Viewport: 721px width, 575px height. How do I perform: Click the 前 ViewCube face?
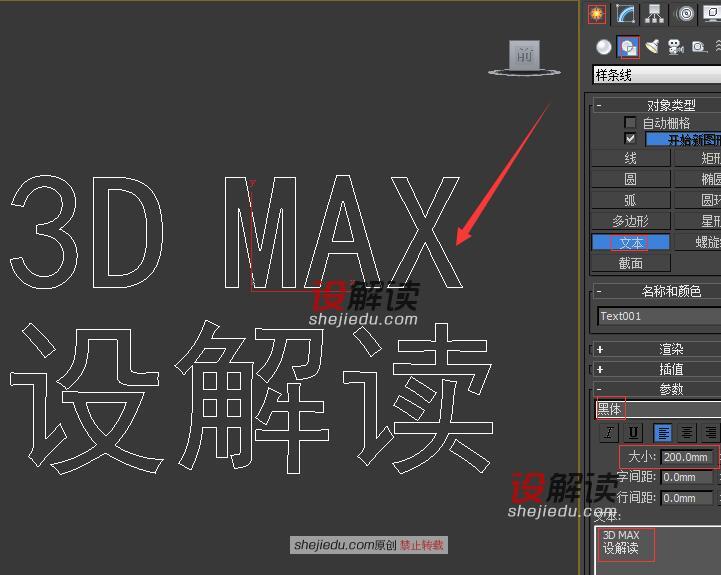[x=525, y=55]
